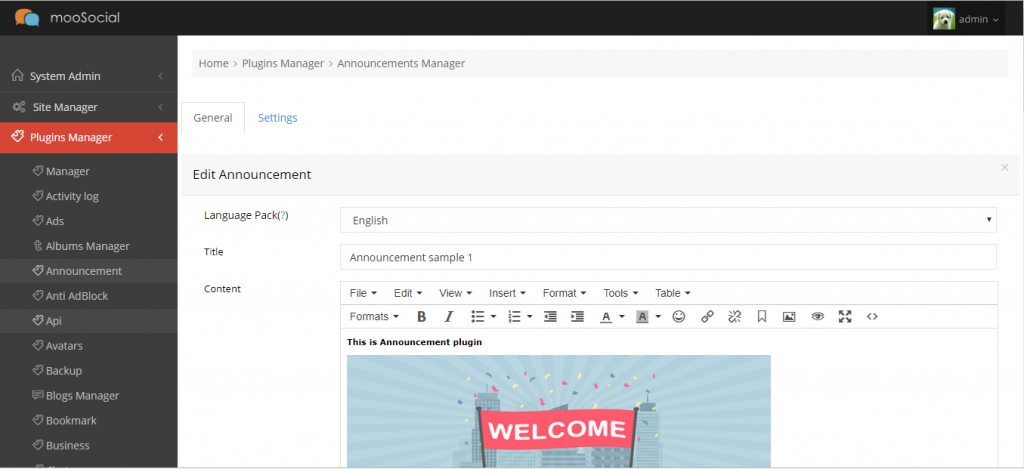The width and height of the screenshot is (1024, 469).
Task: Expand System Admin sidebar section
Action: pyautogui.click(x=88, y=76)
